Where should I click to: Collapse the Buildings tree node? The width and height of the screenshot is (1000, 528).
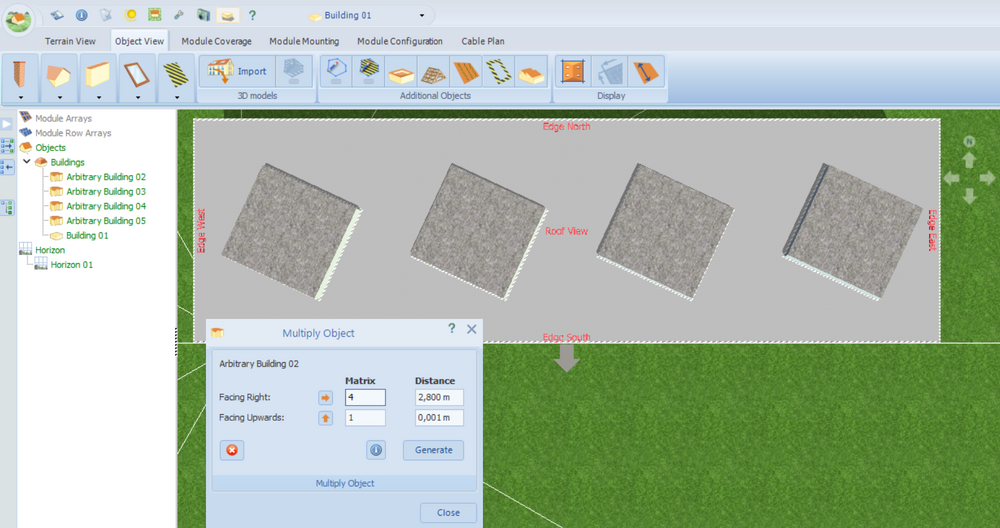(x=27, y=162)
